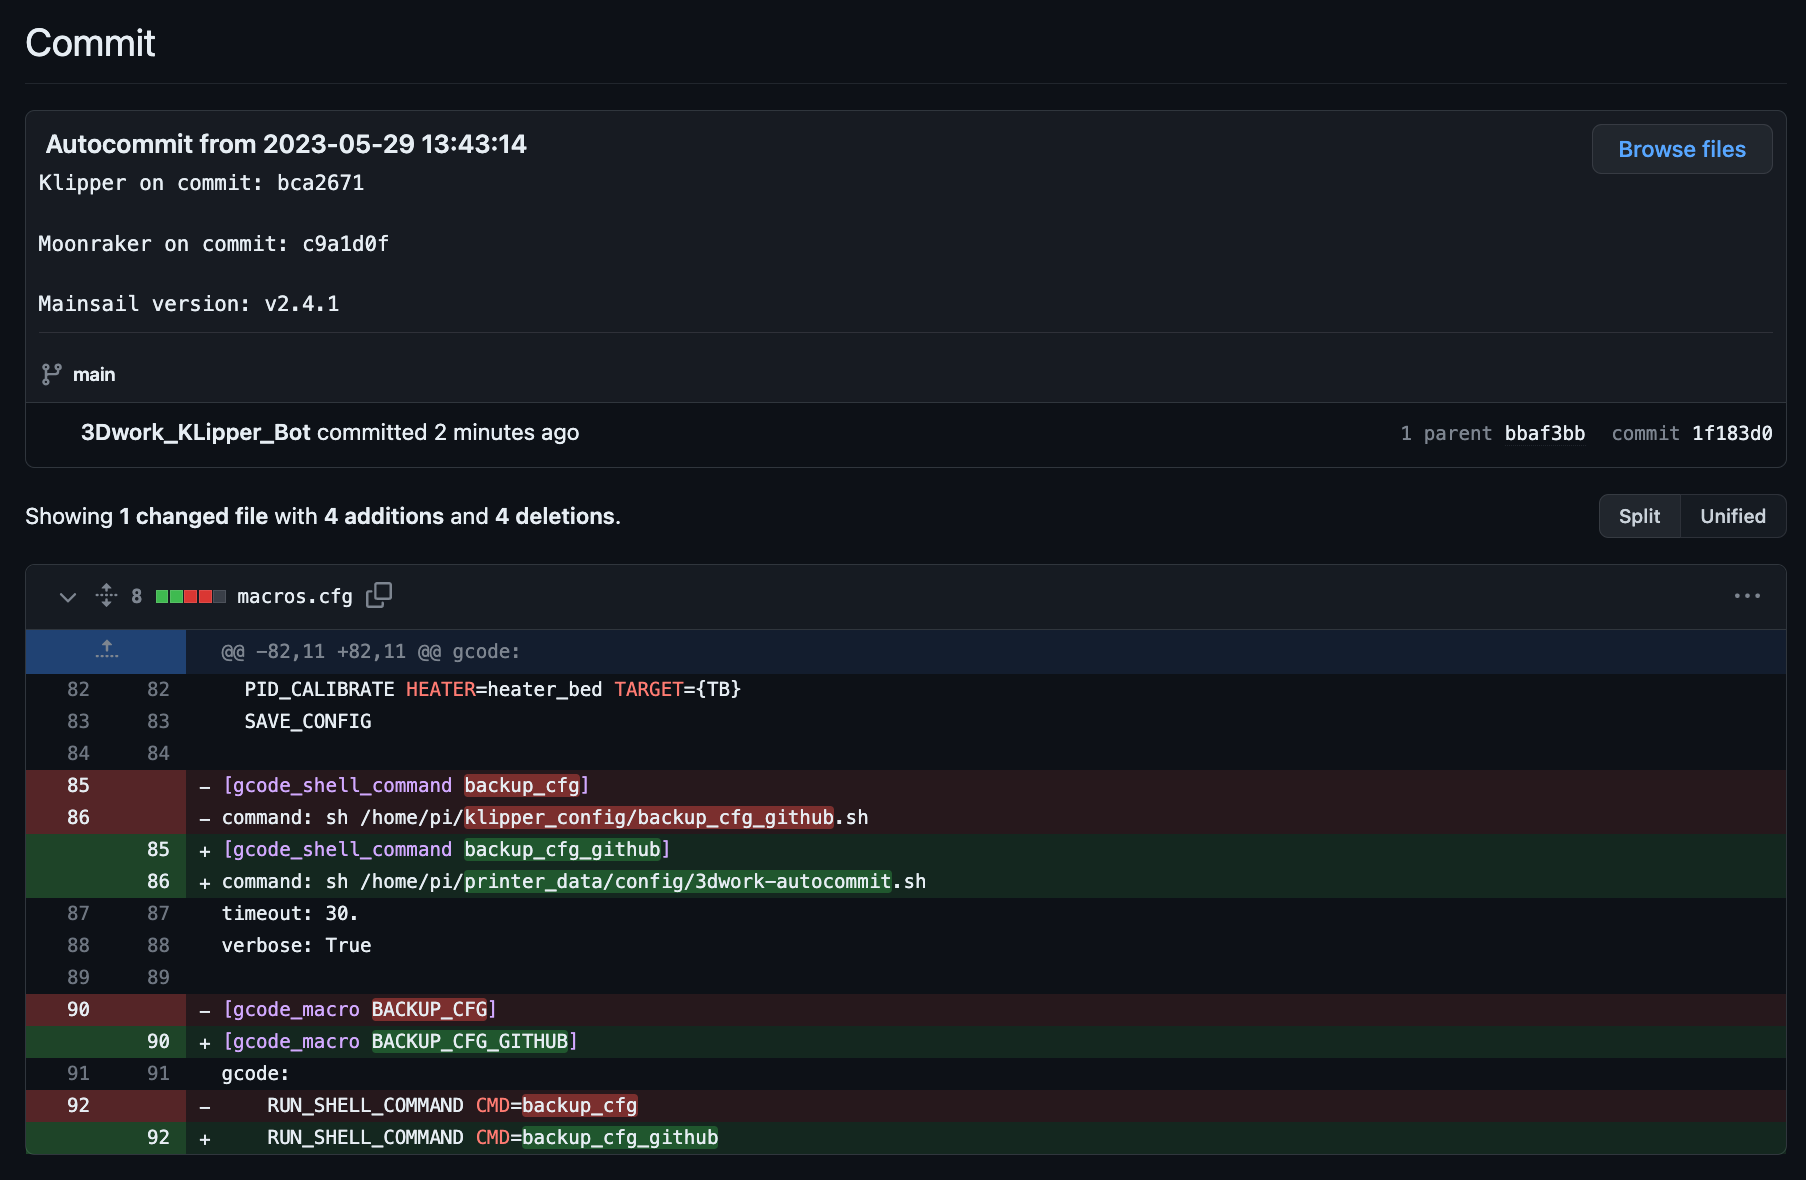Click deleted line number 90
The height and width of the screenshot is (1180, 1806).
(x=78, y=1009)
